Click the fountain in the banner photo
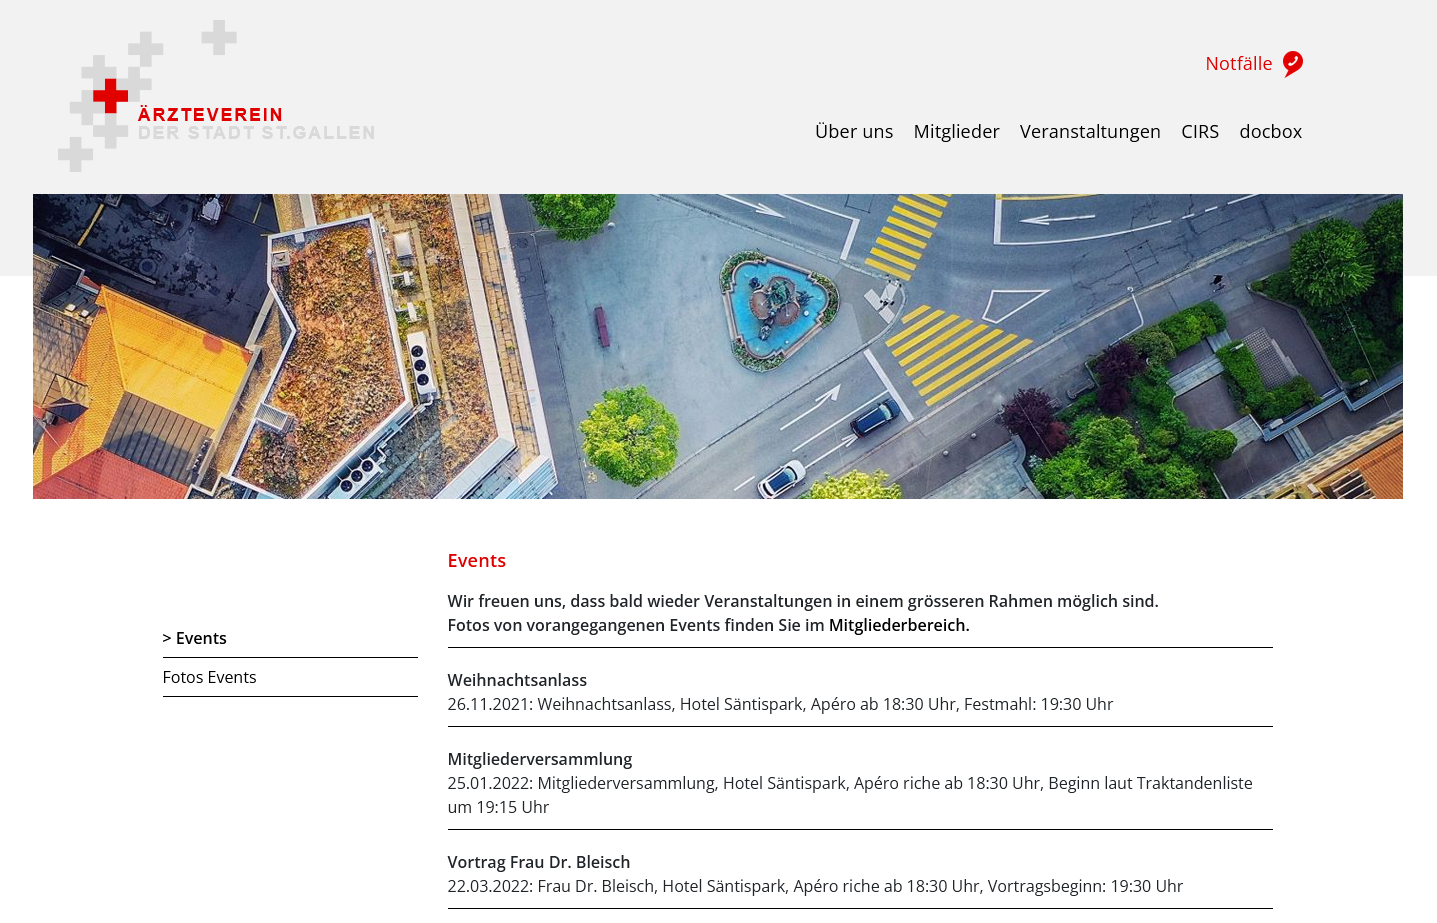1437x923 pixels. click(773, 304)
